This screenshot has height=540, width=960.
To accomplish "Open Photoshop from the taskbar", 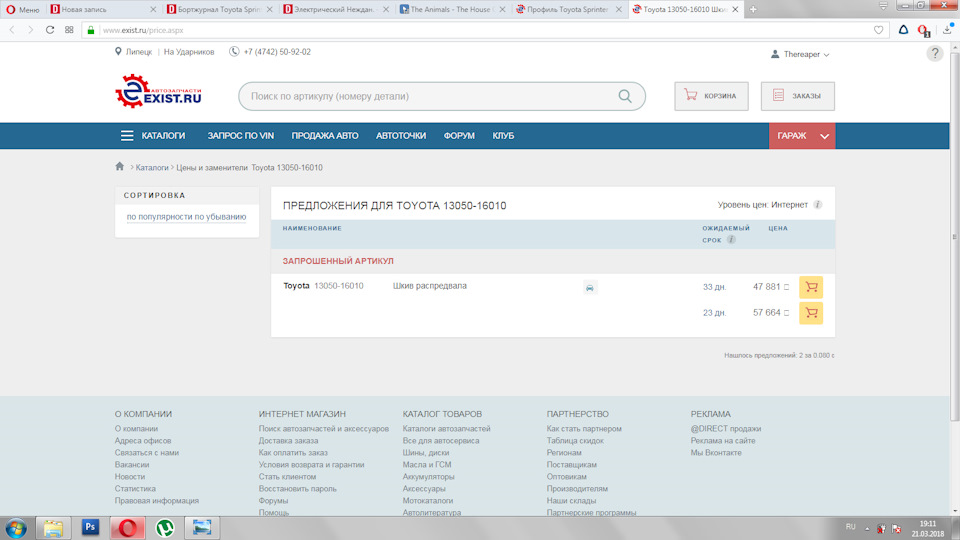I will point(90,527).
